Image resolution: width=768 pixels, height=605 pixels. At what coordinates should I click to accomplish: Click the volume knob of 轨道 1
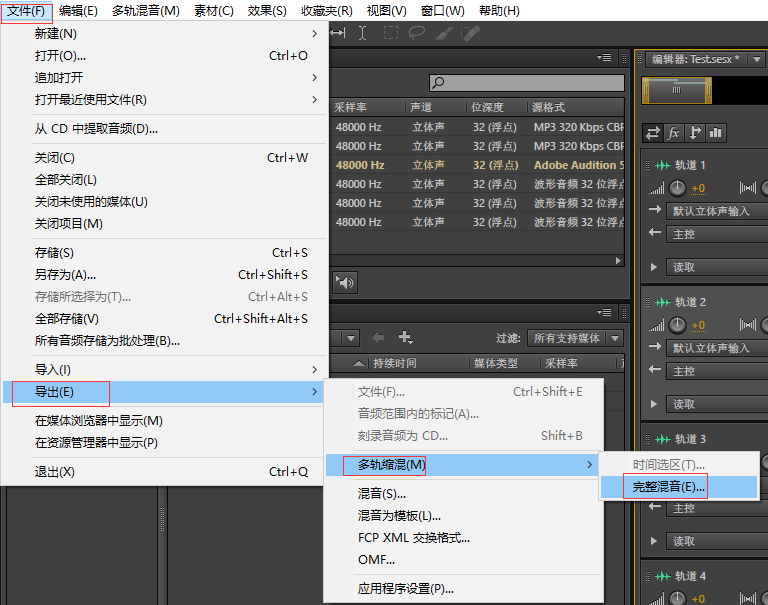click(x=678, y=188)
